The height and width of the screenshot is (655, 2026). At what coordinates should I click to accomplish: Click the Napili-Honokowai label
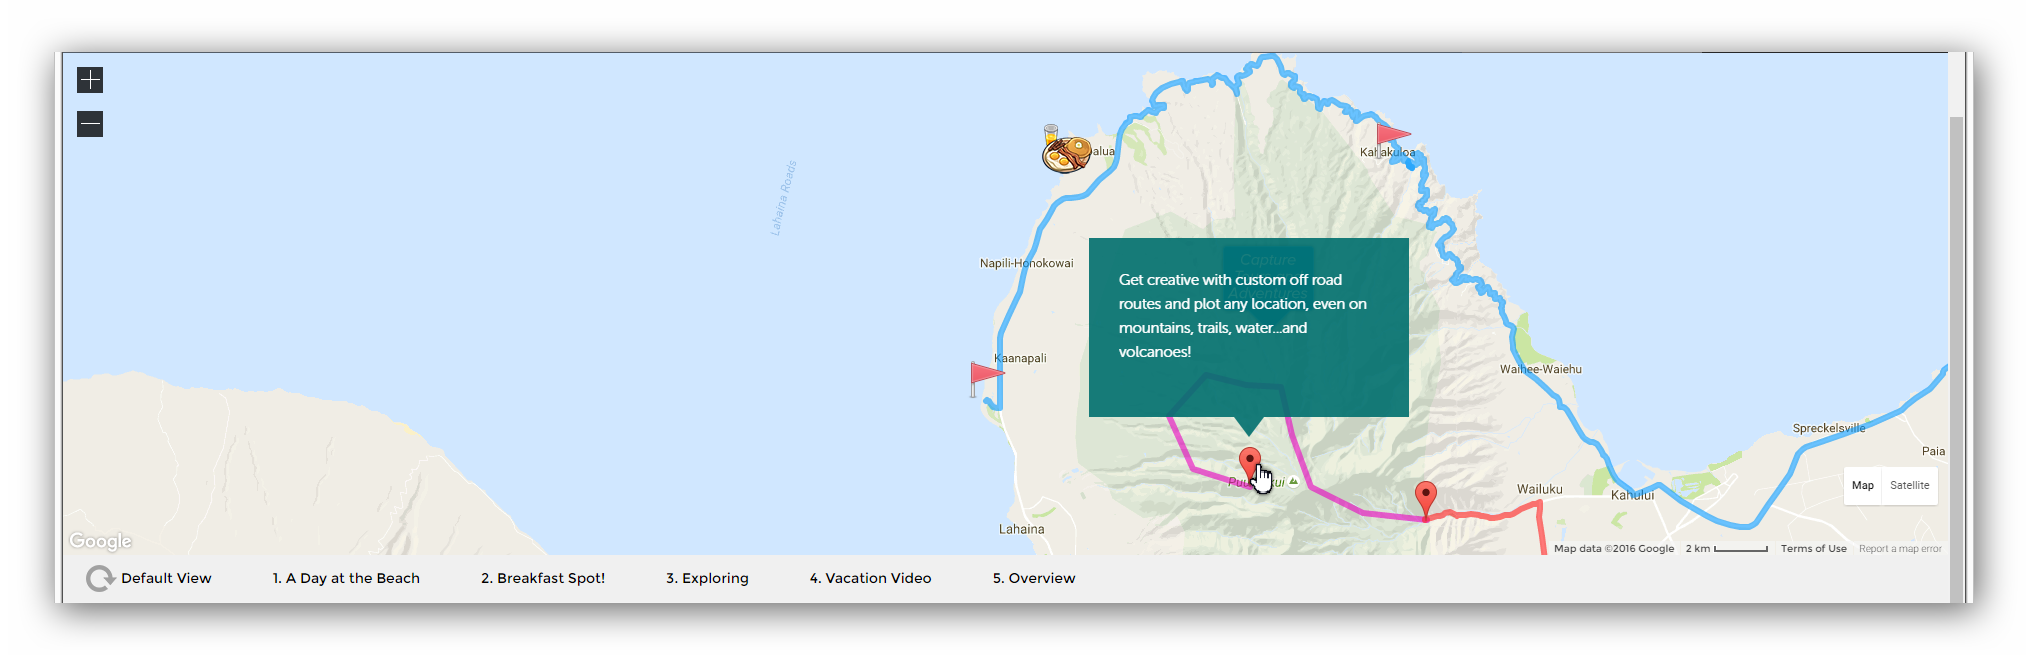pos(1026,263)
